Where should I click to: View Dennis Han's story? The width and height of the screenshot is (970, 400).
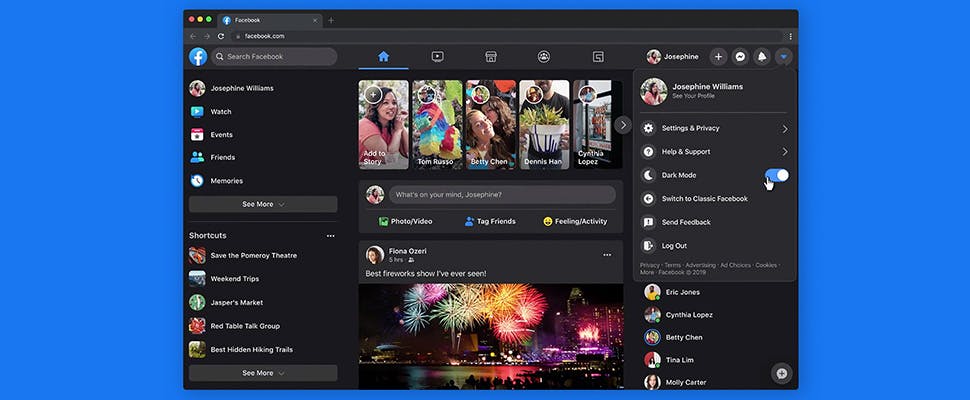pyautogui.click(x=544, y=125)
